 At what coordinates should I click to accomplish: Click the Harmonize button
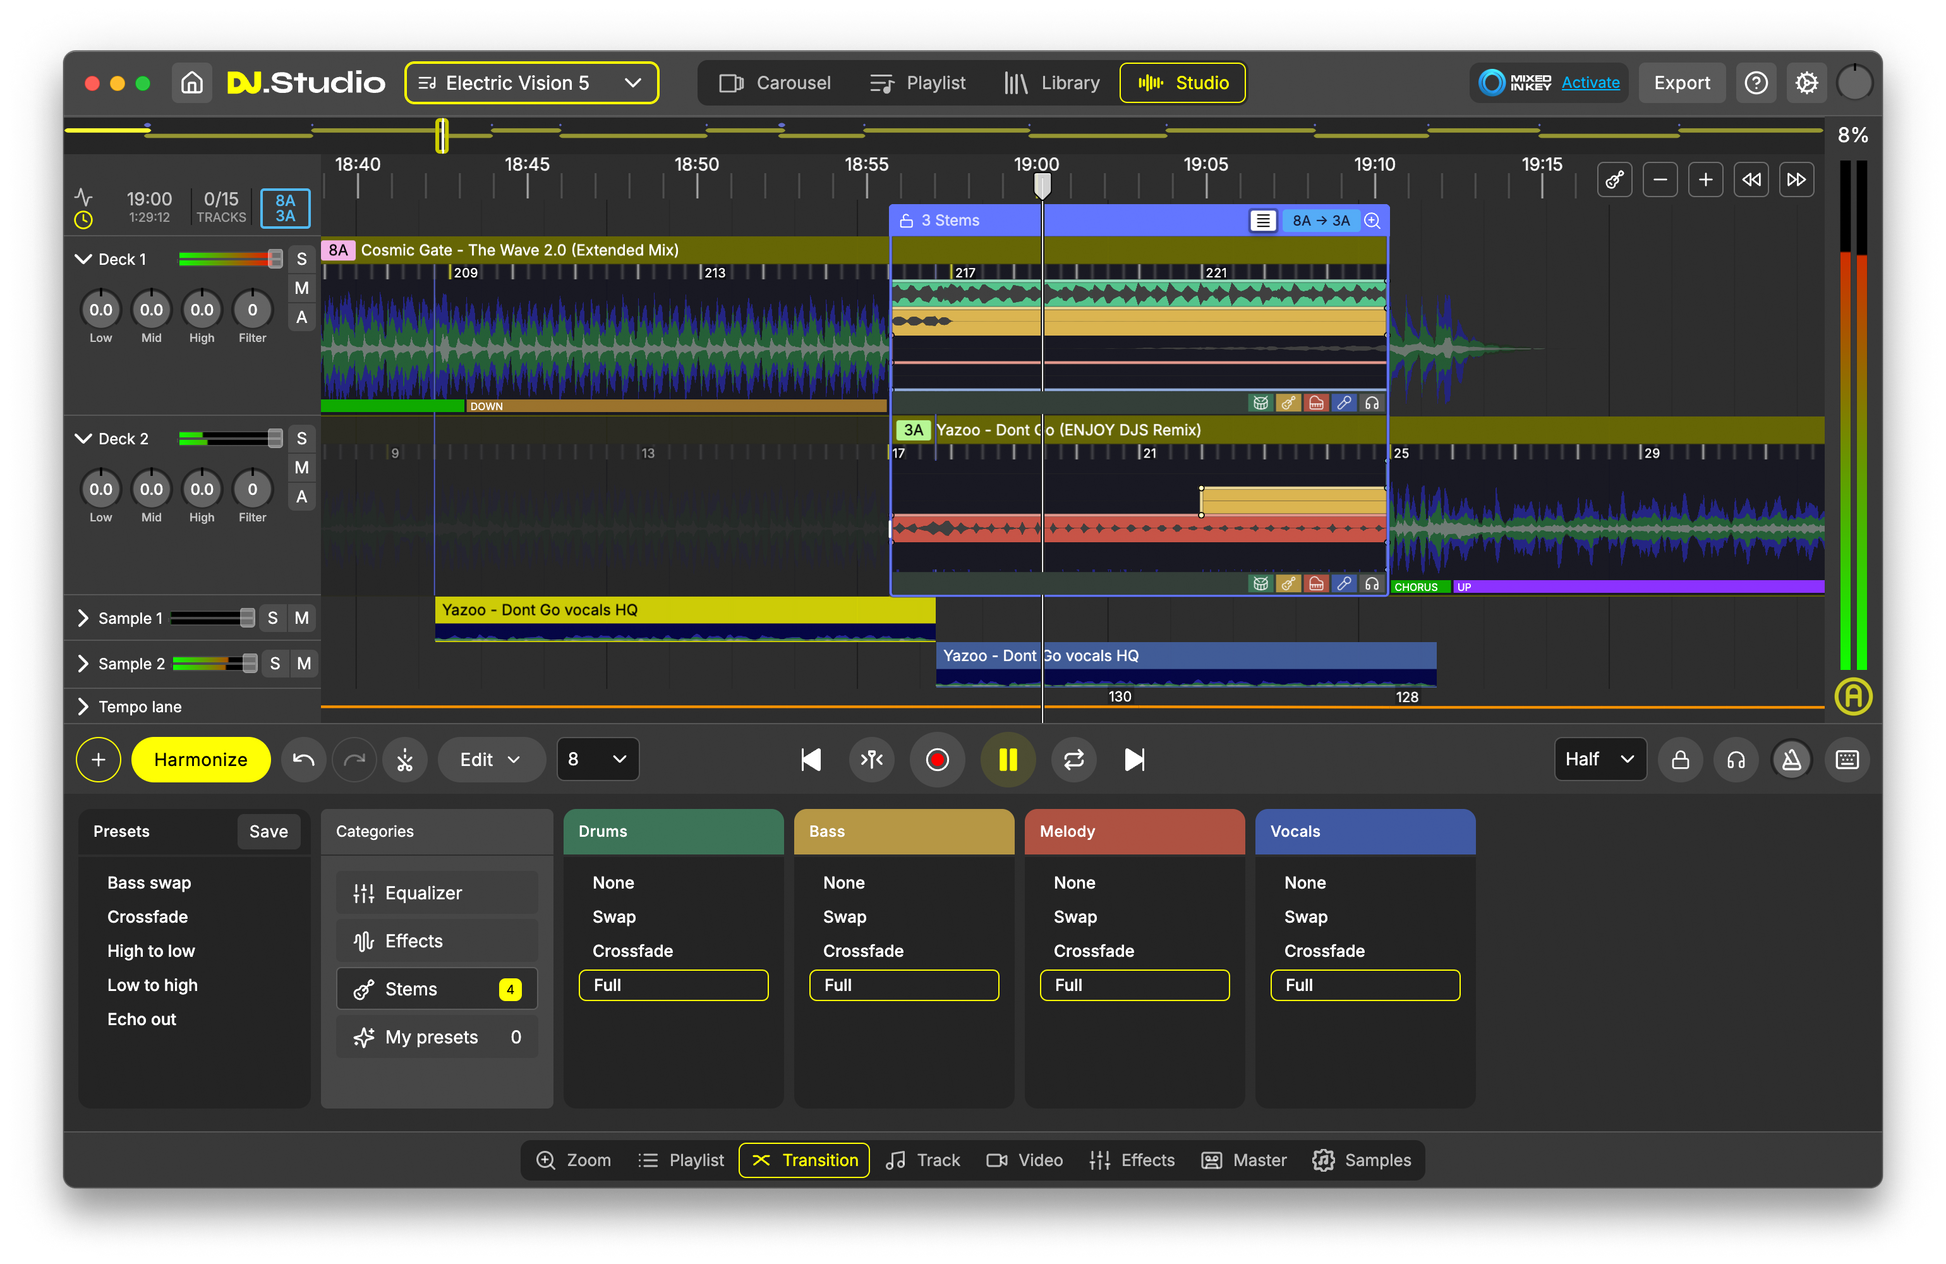pos(200,760)
